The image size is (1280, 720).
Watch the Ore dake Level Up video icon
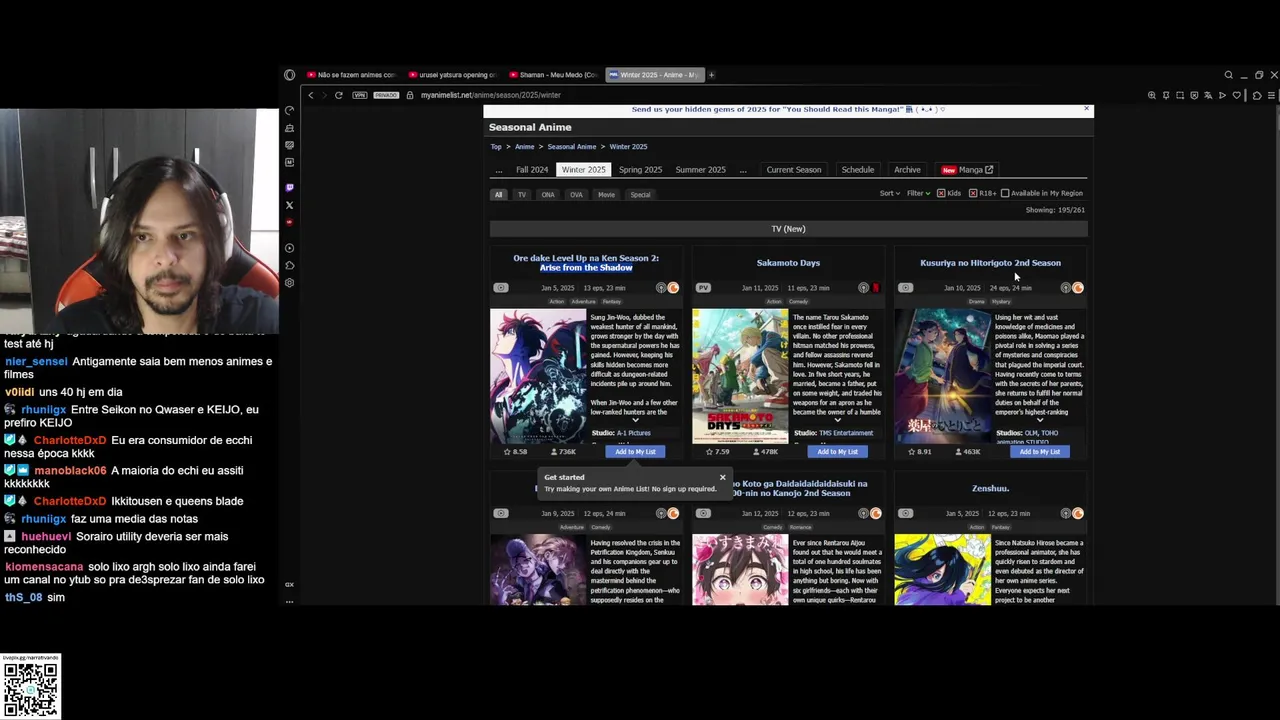tap(501, 288)
